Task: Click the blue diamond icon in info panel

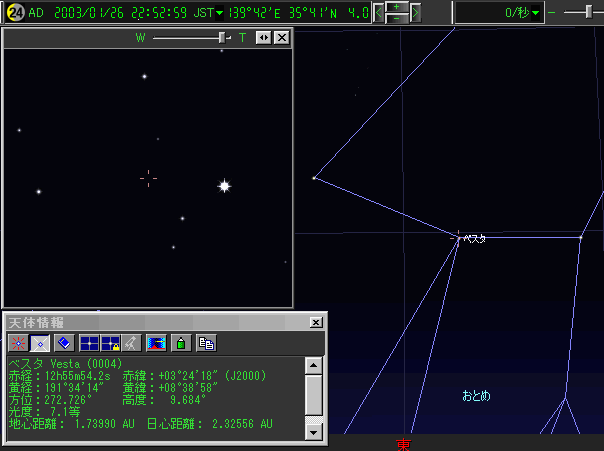Action: (62, 342)
